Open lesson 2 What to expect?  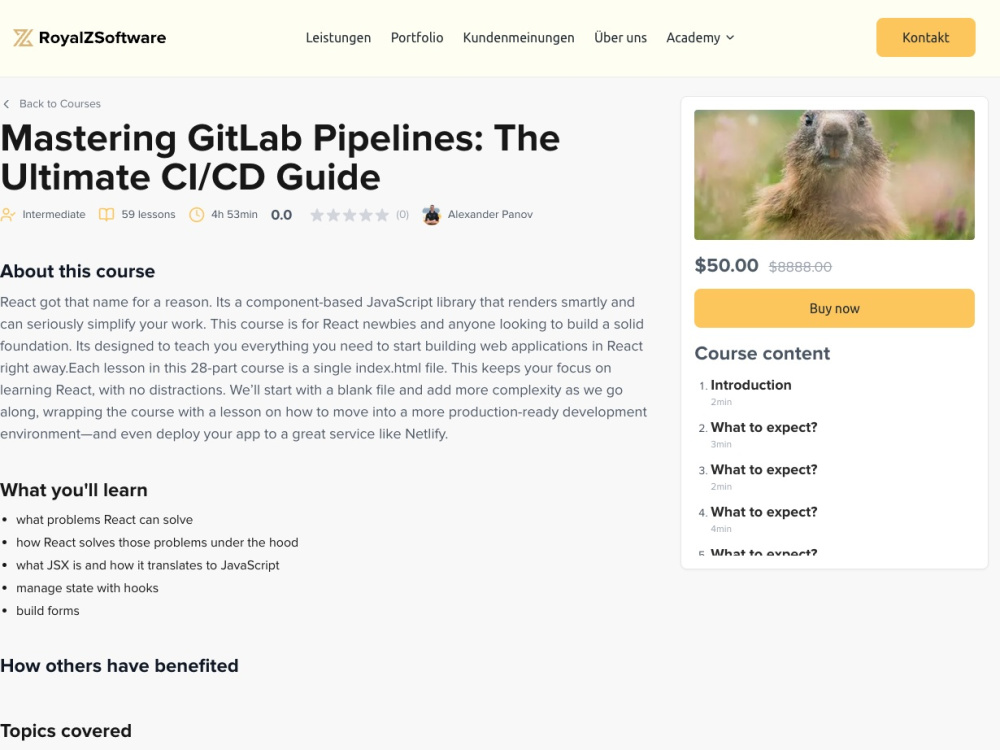(x=764, y=427)
